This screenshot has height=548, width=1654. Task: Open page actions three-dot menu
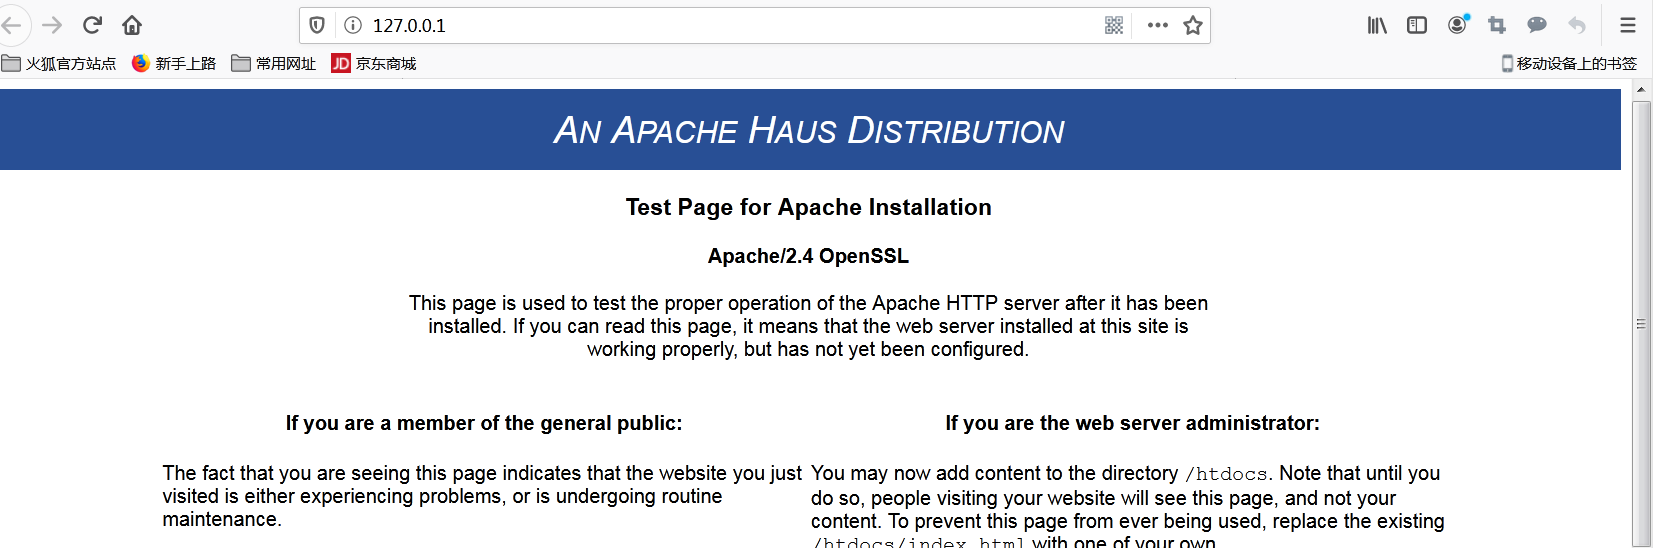coord(1158,25)
